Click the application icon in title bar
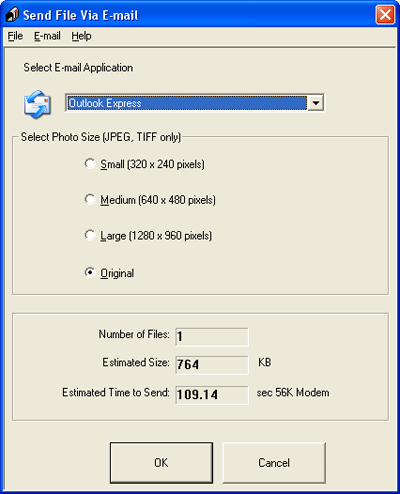The height and width of the screenshot is (494, 400). pos(12,14)
